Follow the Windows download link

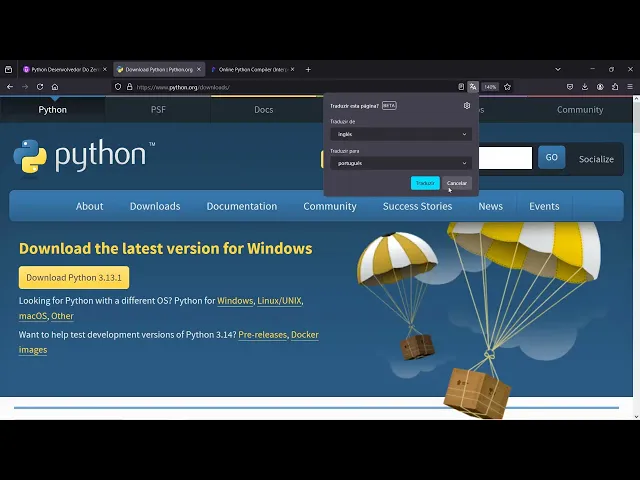[x=235, y=301]
